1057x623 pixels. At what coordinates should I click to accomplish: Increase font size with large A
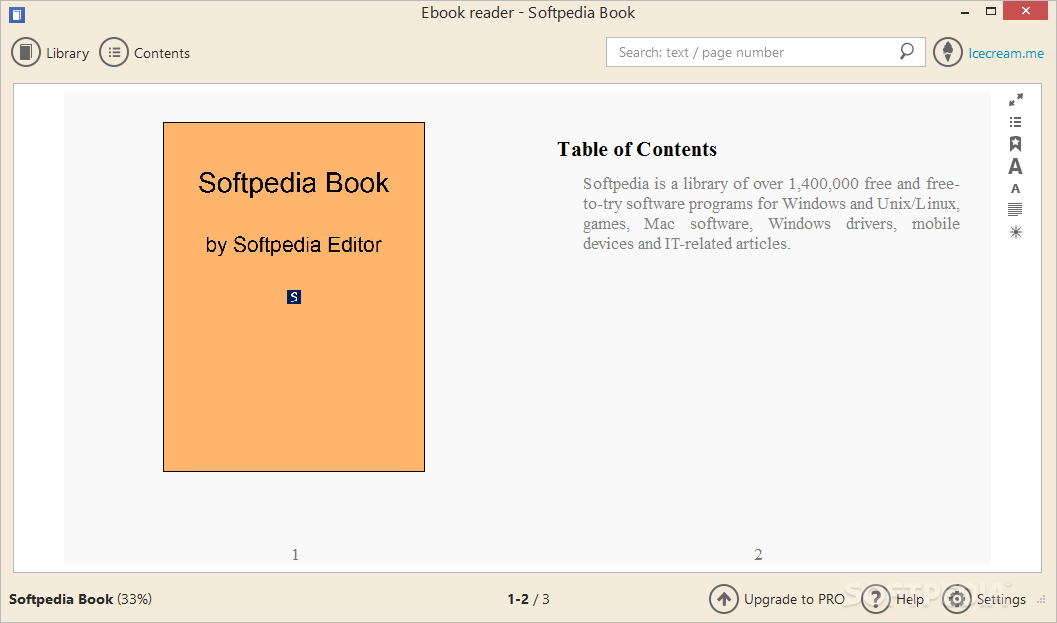[x=1015, y=167]
